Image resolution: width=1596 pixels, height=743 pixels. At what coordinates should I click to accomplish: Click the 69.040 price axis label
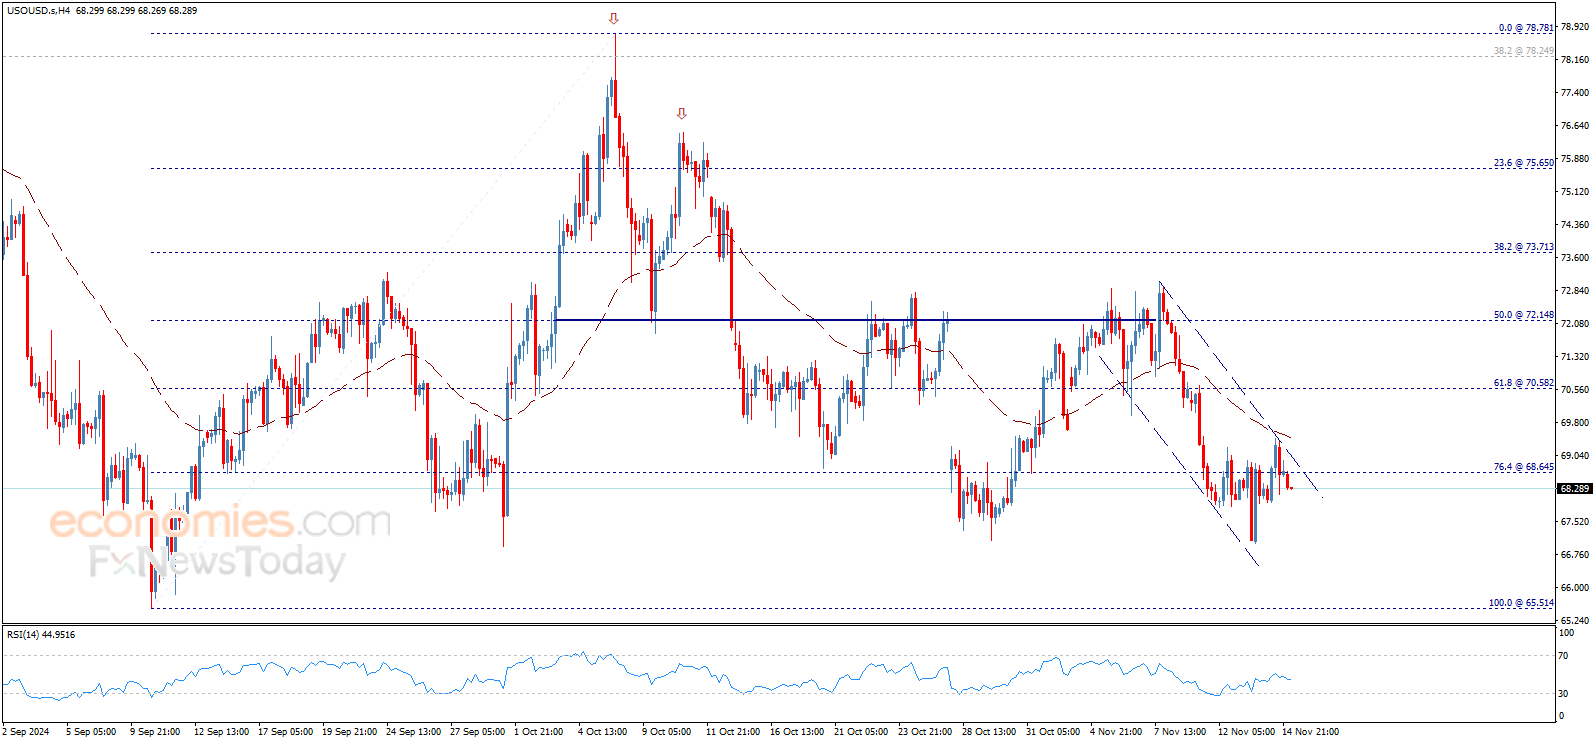[1575, 456]
